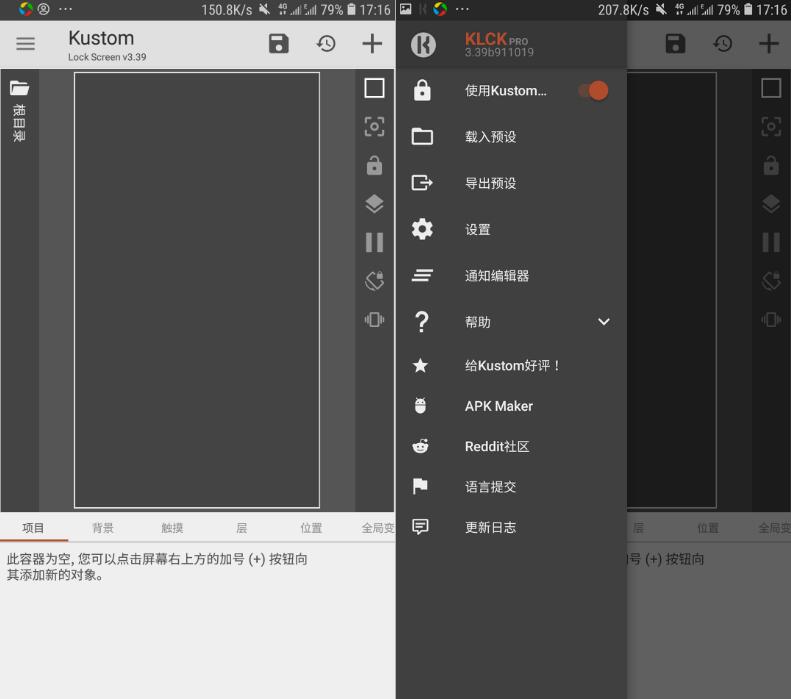791x699 pixels.
Task: Tap export icon beside 导出预设
Action: coord(422,182)
